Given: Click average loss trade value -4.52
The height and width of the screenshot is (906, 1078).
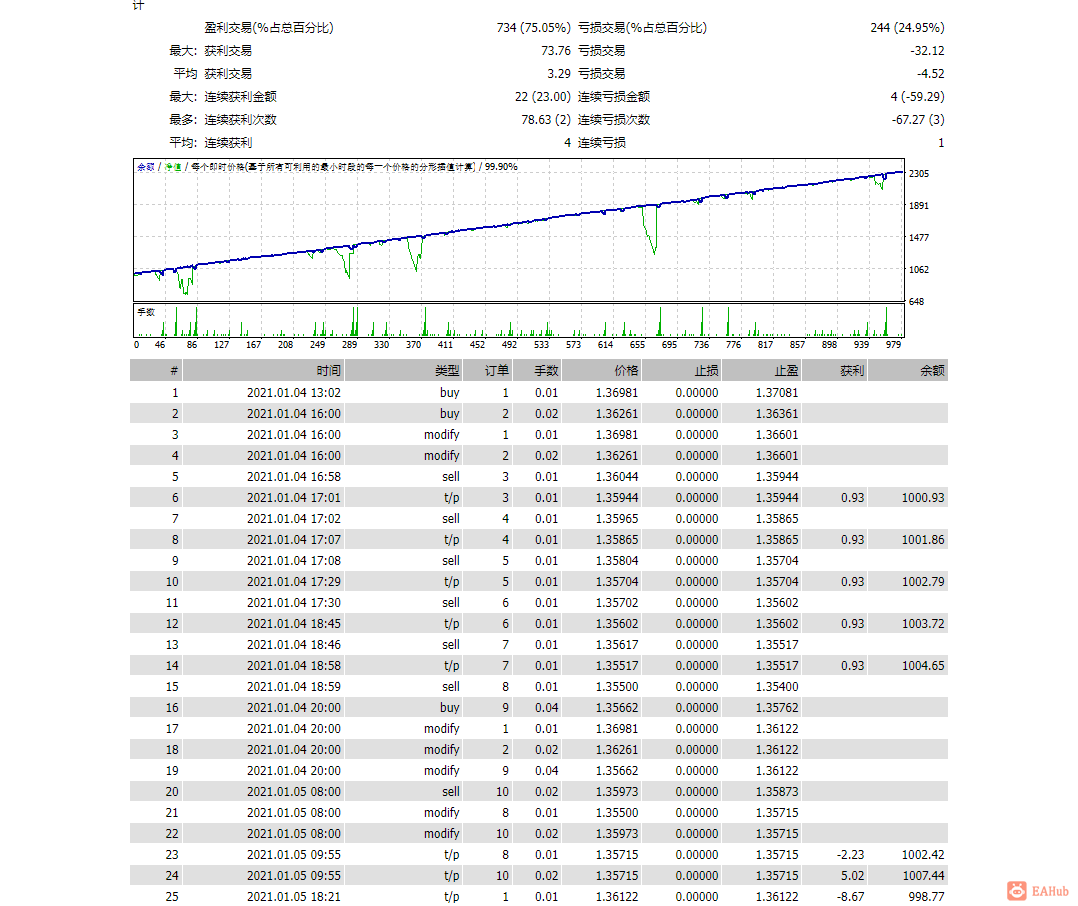Looking at the screenshot, I should (x=930, y=74).
